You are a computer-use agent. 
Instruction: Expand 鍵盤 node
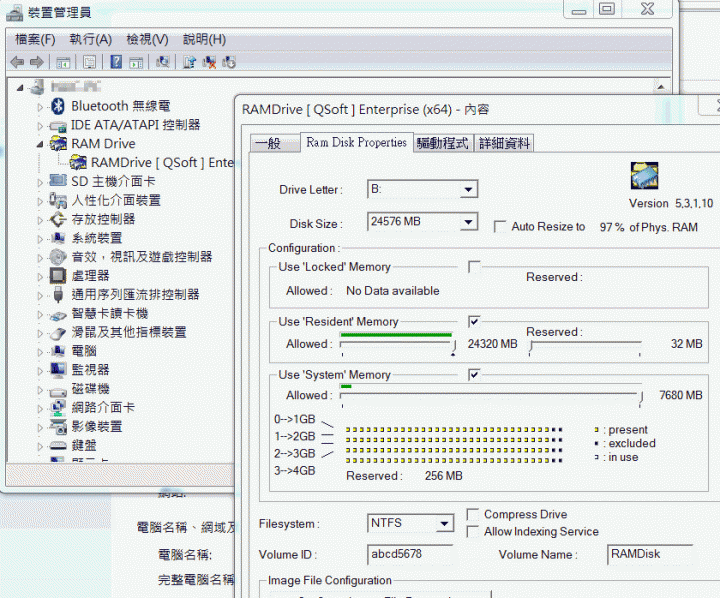click(x=40, y=446)
